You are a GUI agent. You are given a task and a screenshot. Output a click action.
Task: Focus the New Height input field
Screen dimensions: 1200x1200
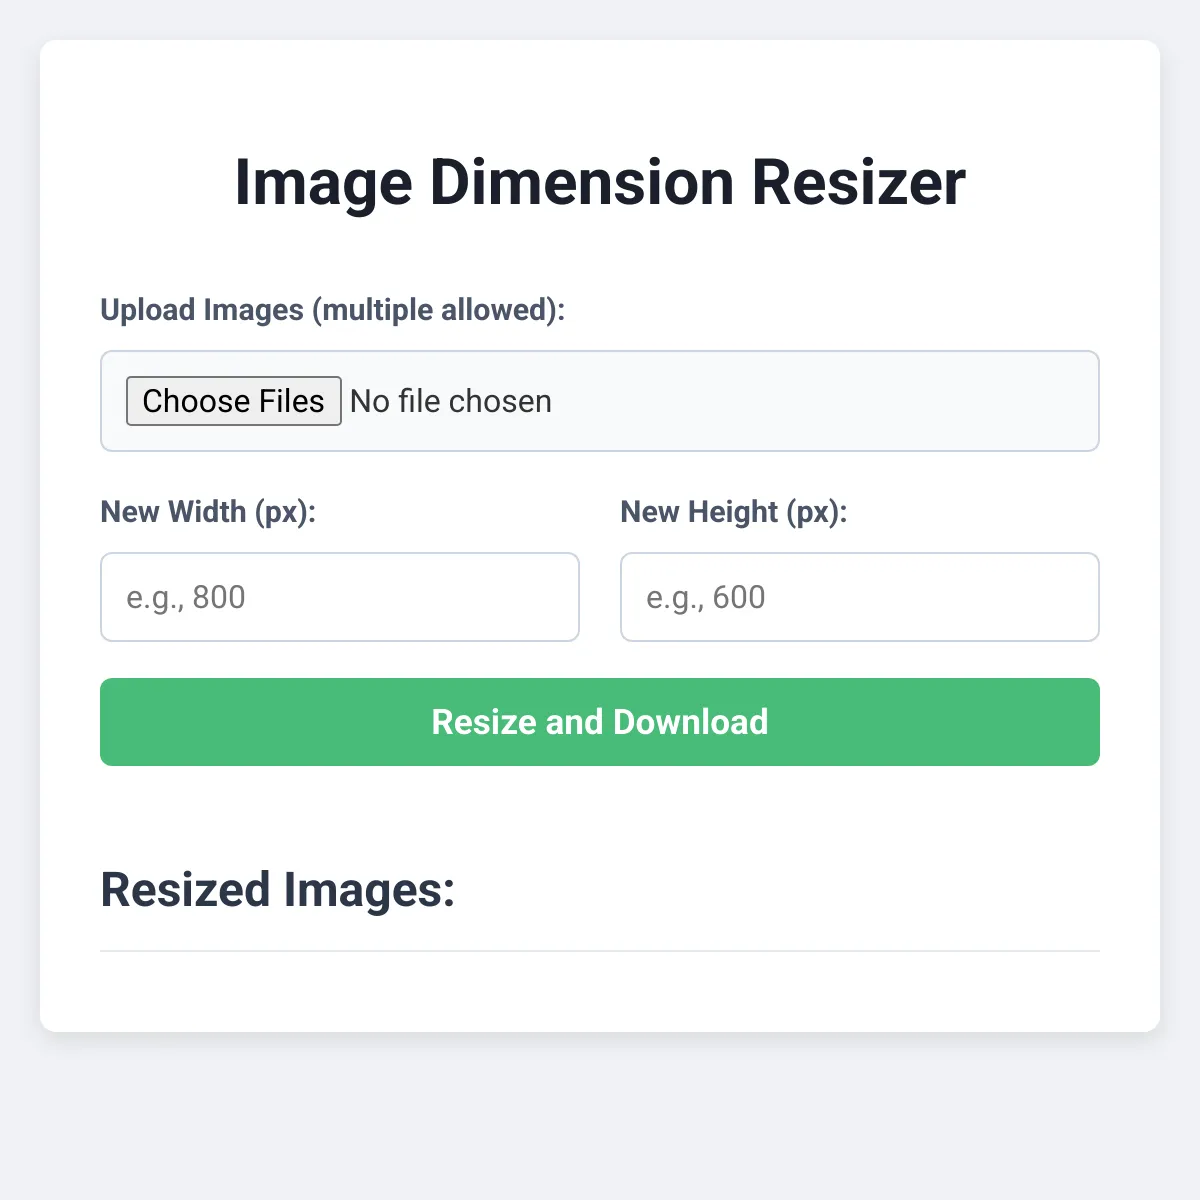pyautogui.click(x=860, y=597)
